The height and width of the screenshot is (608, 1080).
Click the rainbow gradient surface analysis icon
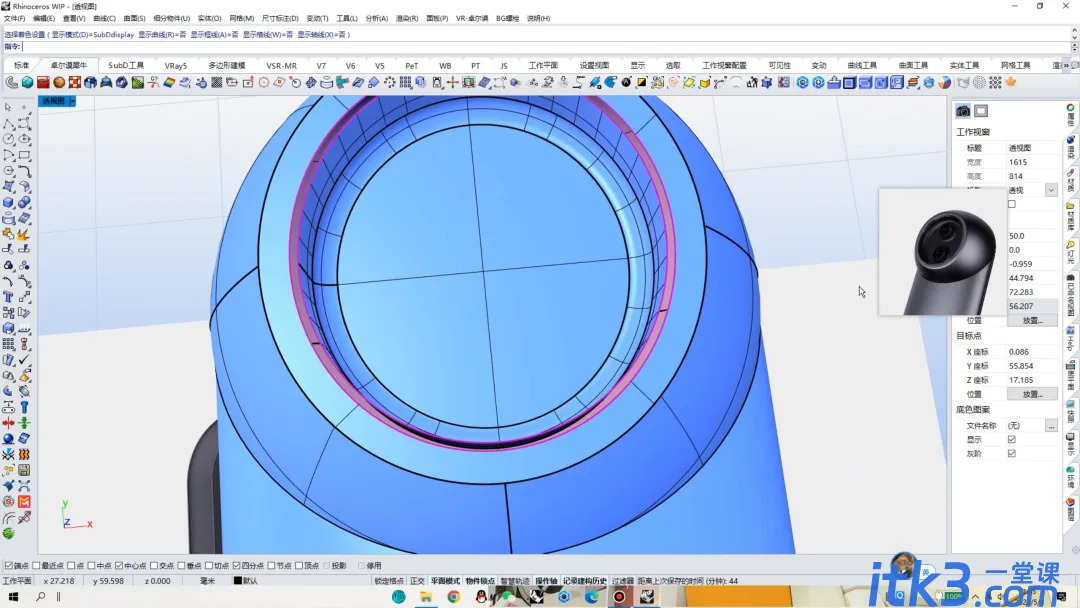pyautogui.click(x=169, y=83)
